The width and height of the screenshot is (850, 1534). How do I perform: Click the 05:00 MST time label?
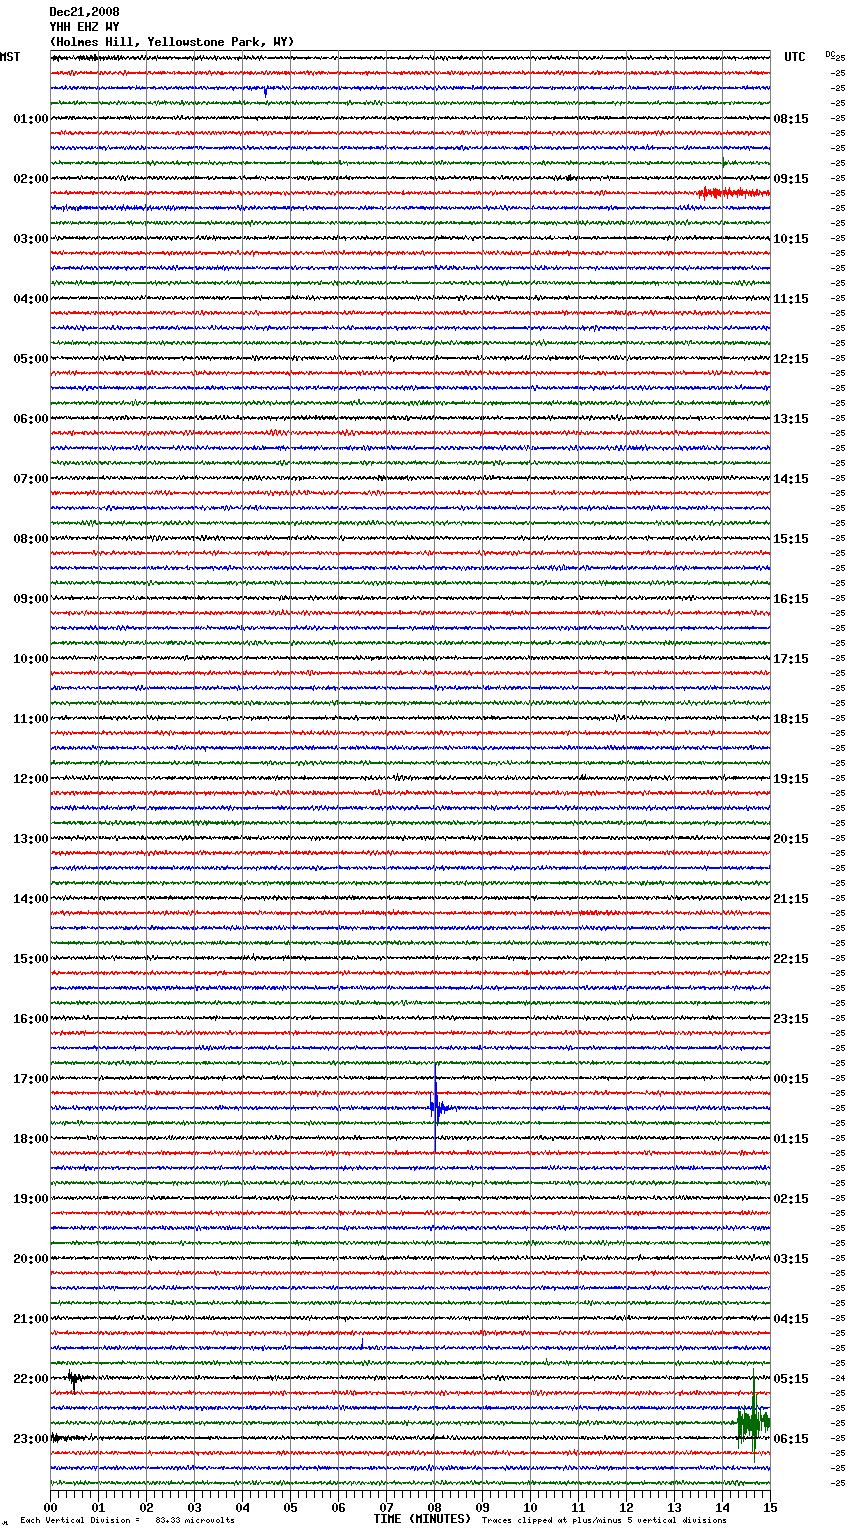point(31,359)
